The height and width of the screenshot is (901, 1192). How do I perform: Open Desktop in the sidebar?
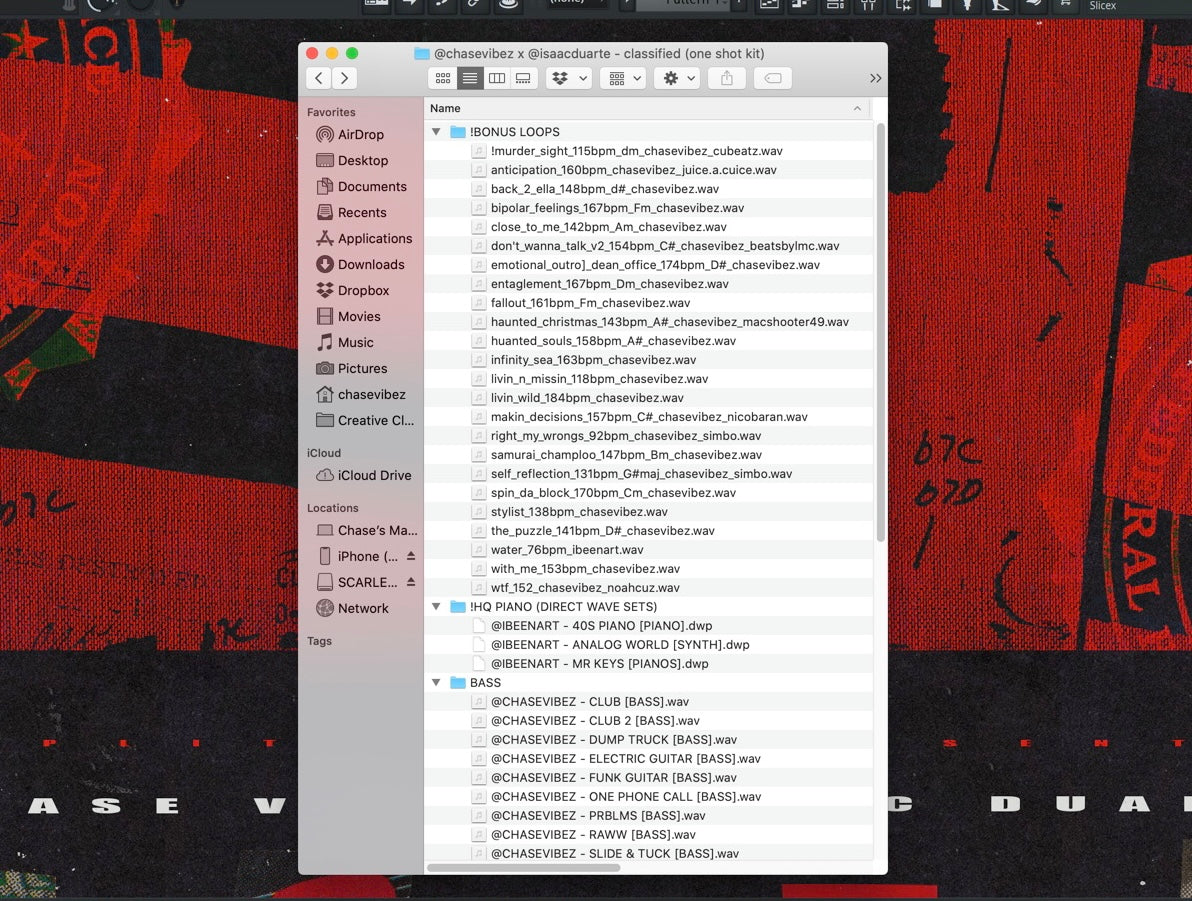pos(363,160)
